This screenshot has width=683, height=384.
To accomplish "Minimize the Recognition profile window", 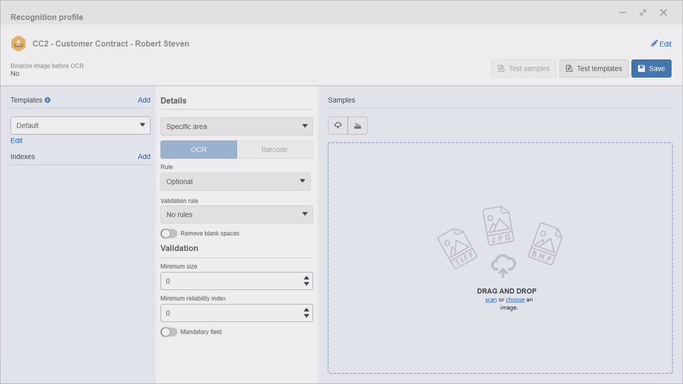I will pyautogui.click(x=622, y=13).
